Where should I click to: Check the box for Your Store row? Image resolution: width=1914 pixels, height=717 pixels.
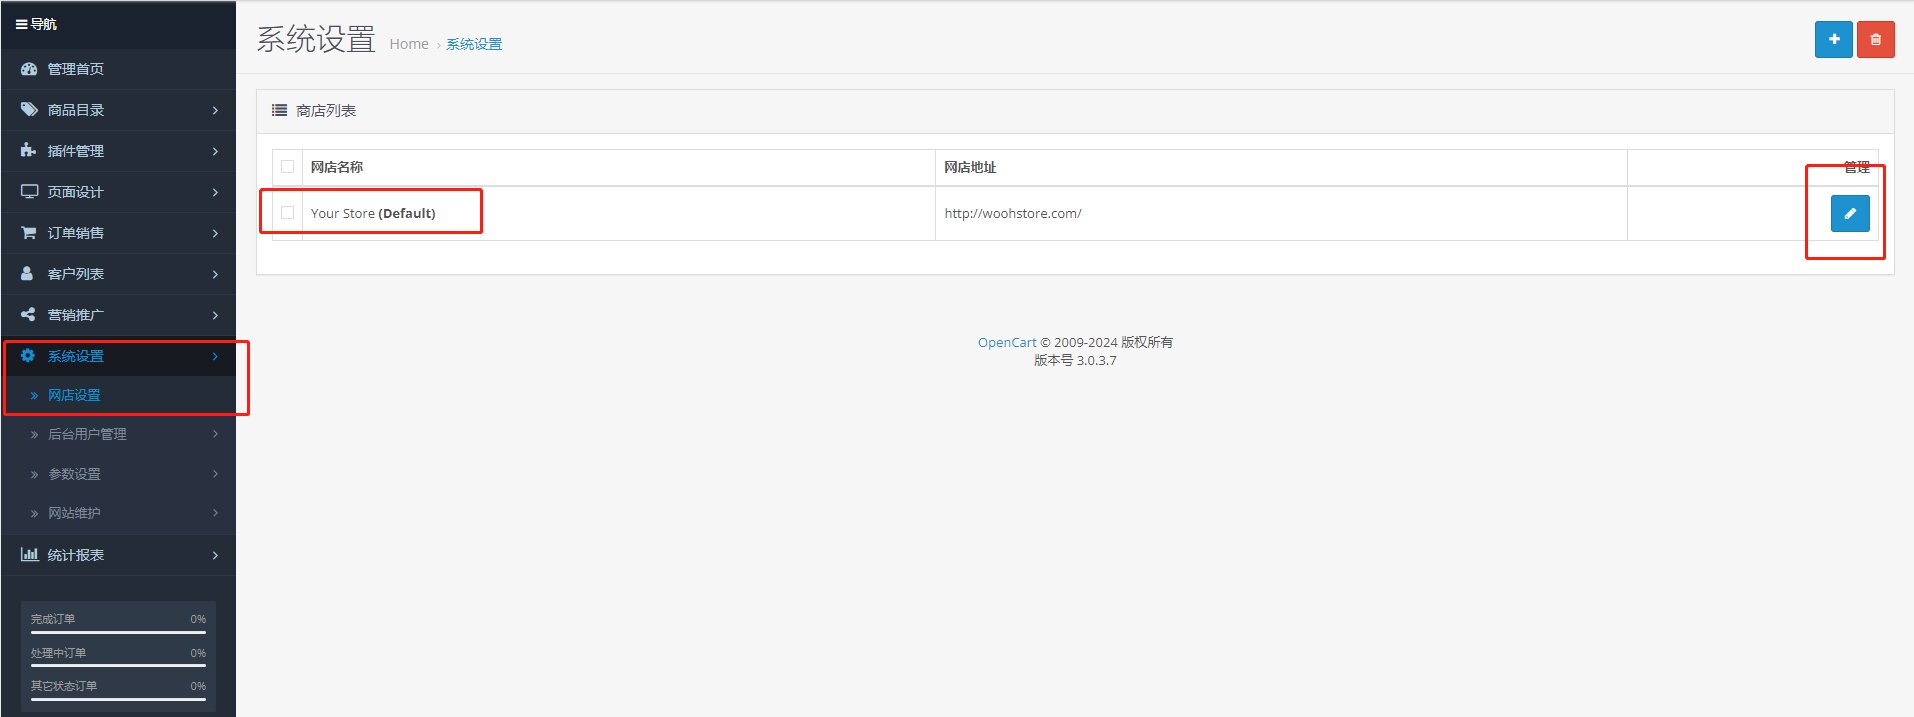[x=288, y=213]
